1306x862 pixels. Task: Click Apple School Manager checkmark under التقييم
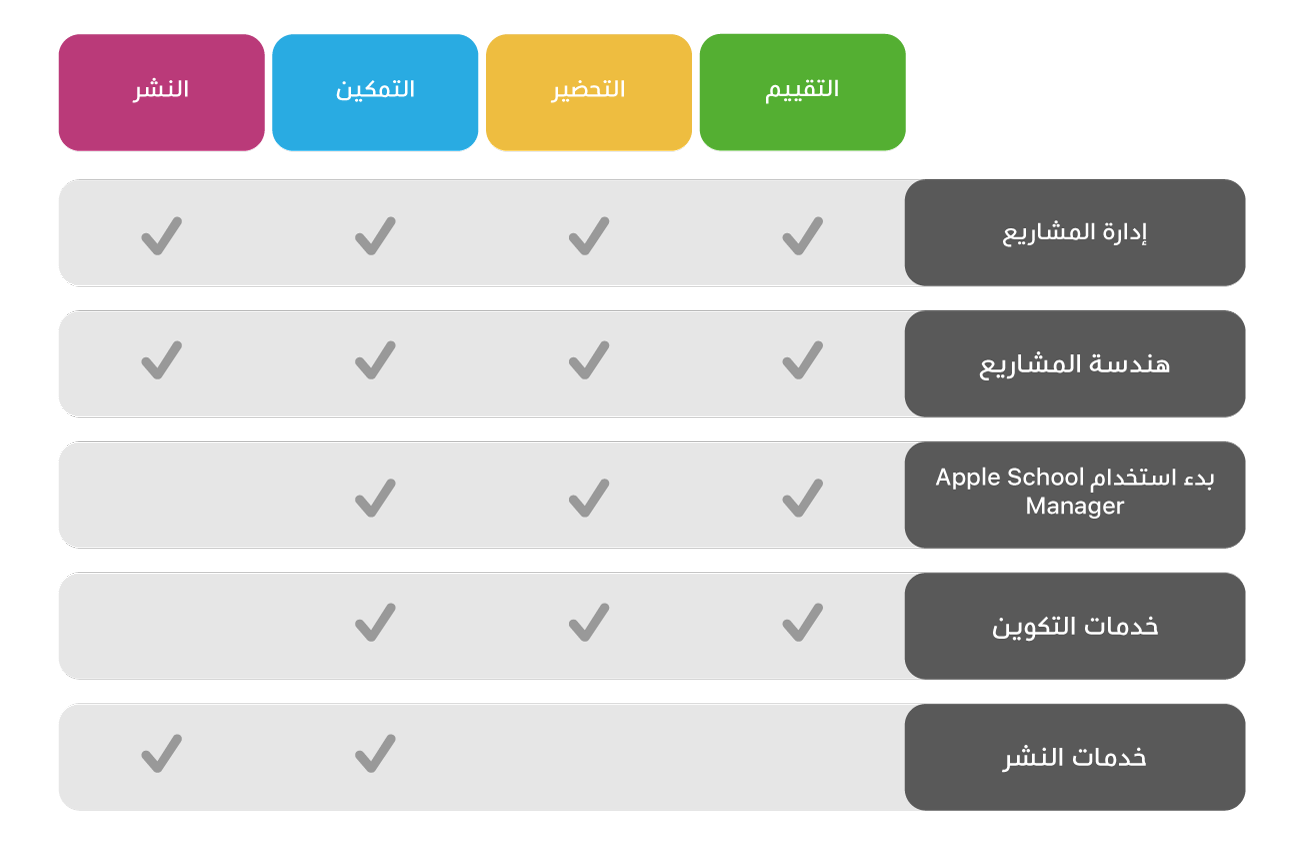[802, 498]
